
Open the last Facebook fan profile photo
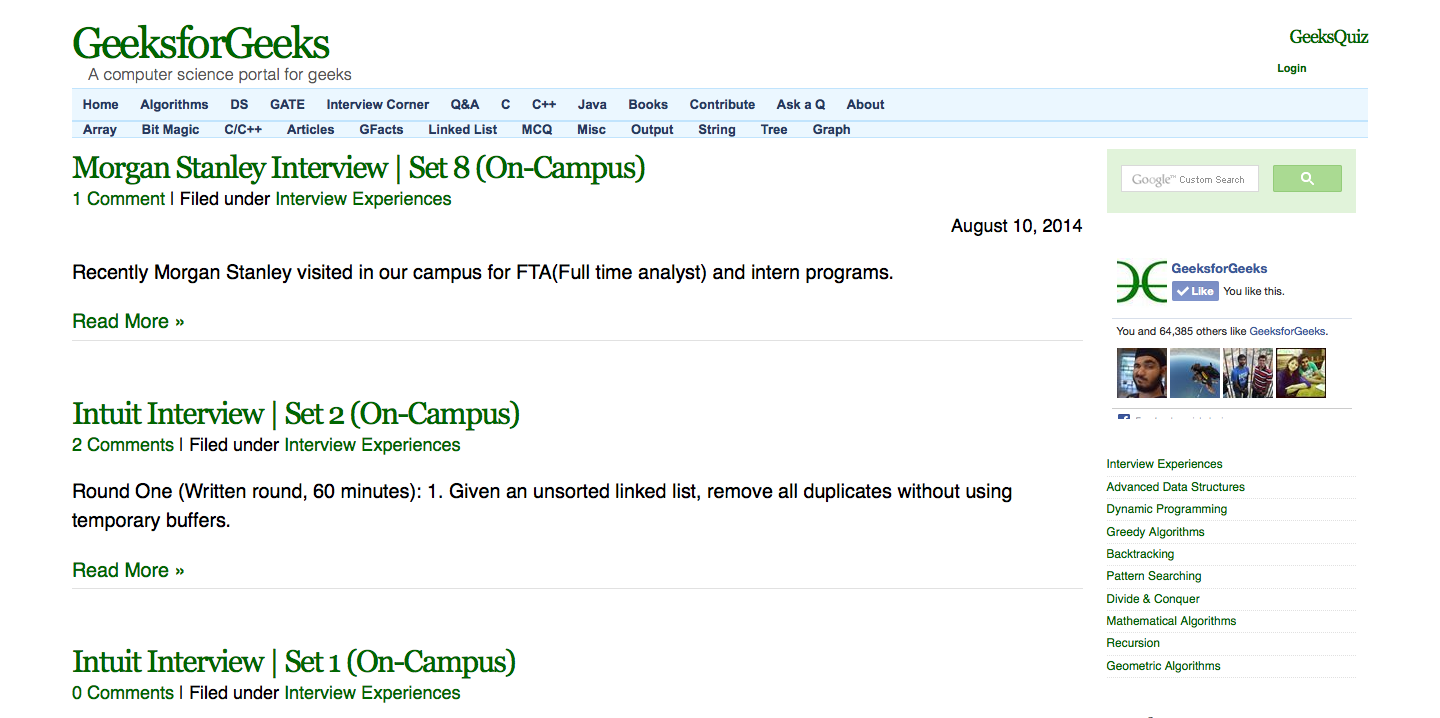point(1301,373)
